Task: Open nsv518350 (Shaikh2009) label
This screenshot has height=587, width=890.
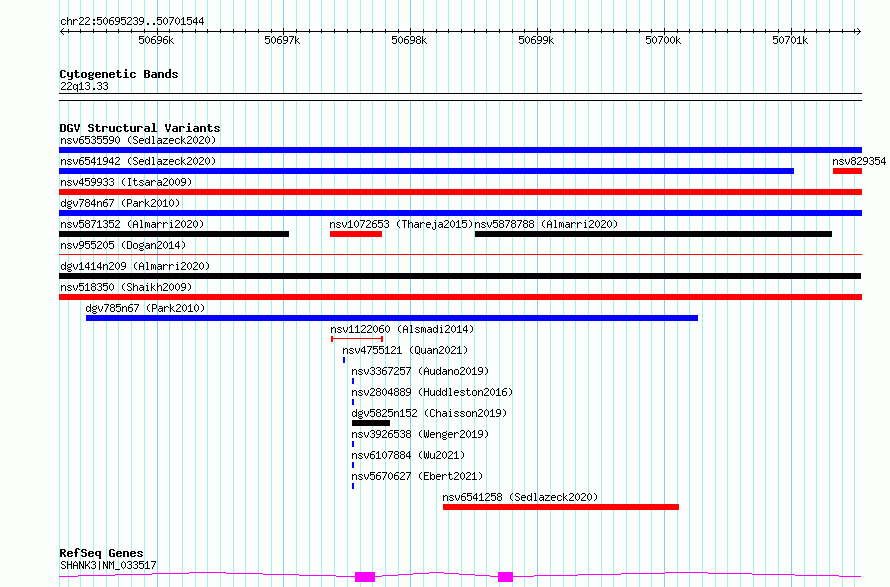Action: tap(126, 287)
